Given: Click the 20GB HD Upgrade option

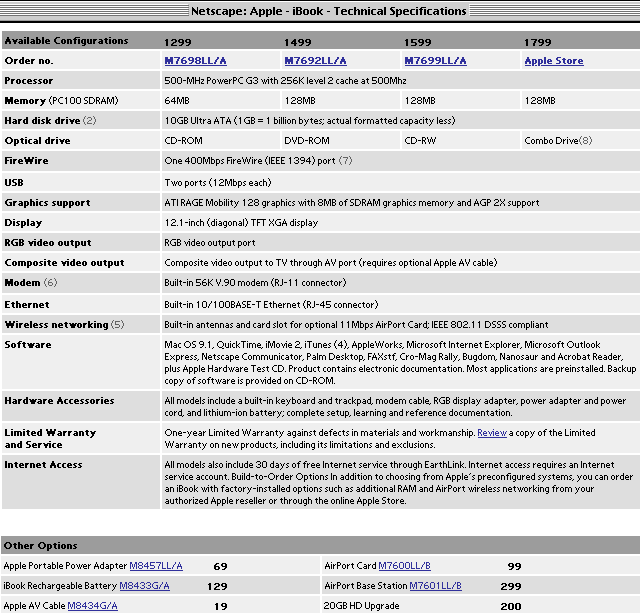Looking at the screenshot, I should 361,606.
